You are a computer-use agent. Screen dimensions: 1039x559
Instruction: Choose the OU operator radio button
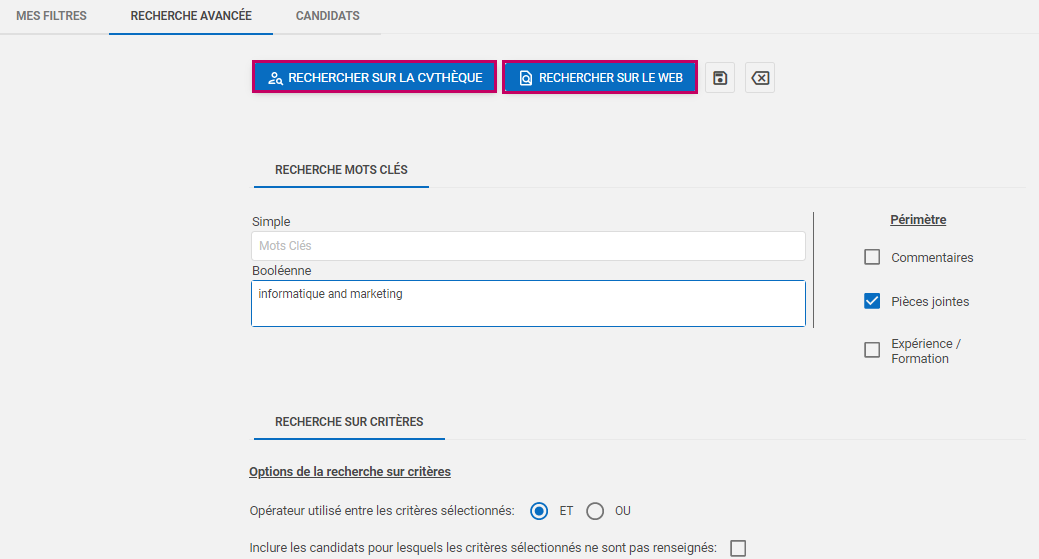595,511
